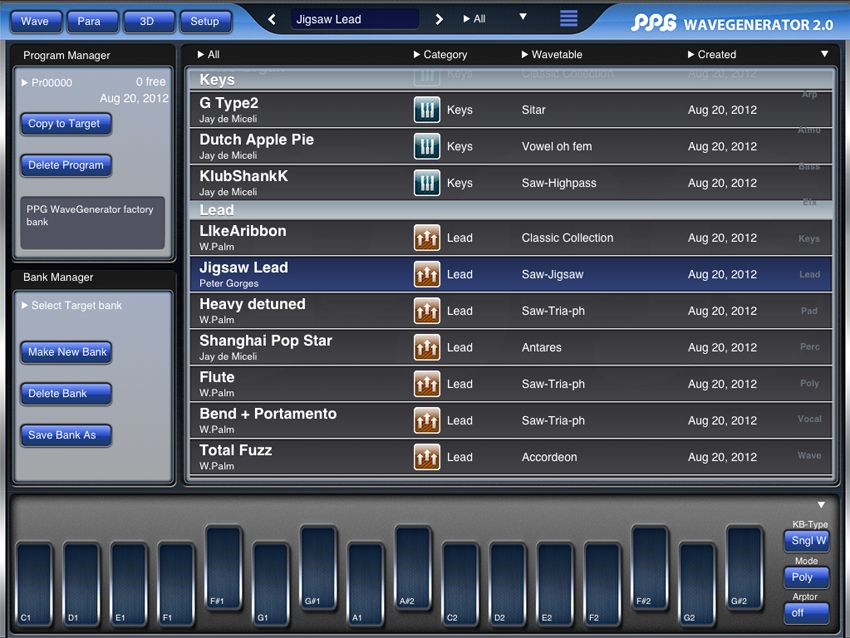
Task: Edit the PPG WaveGenerator factory bank description
Action: pos(93,223)
